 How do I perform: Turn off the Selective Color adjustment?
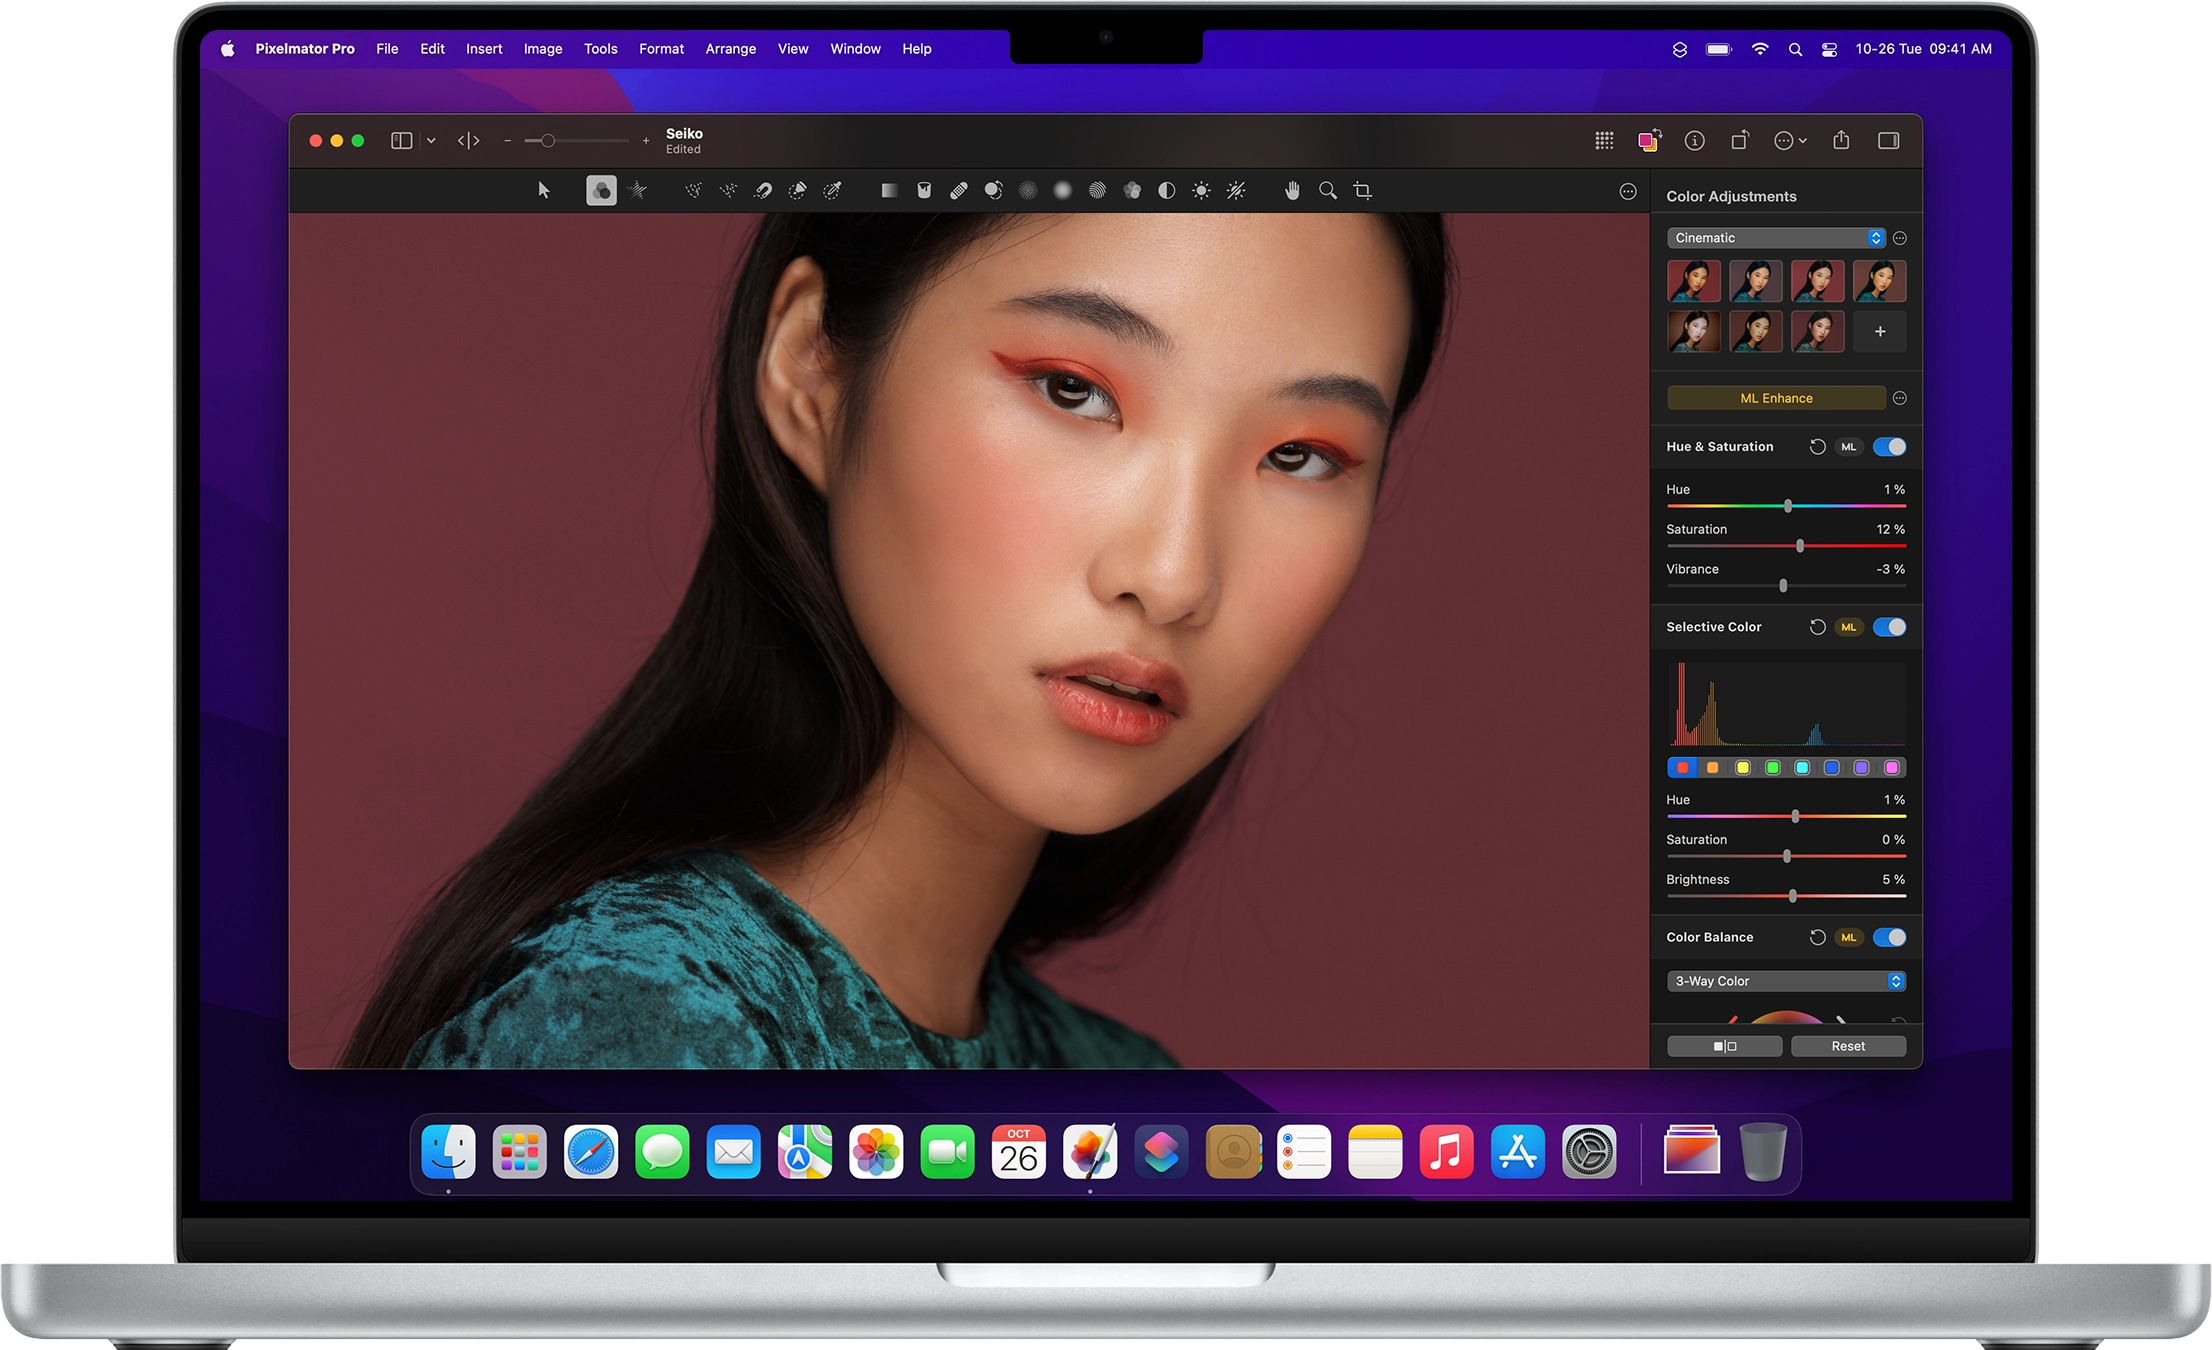pos(1890,627)
